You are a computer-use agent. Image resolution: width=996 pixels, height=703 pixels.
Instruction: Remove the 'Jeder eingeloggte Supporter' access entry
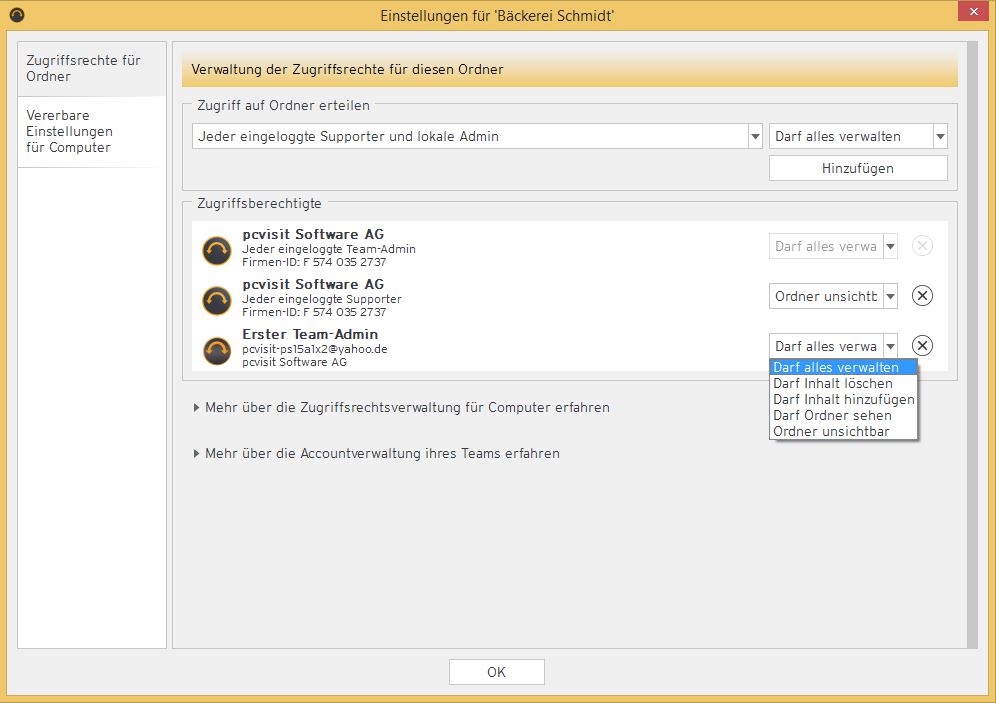(923, 296)
